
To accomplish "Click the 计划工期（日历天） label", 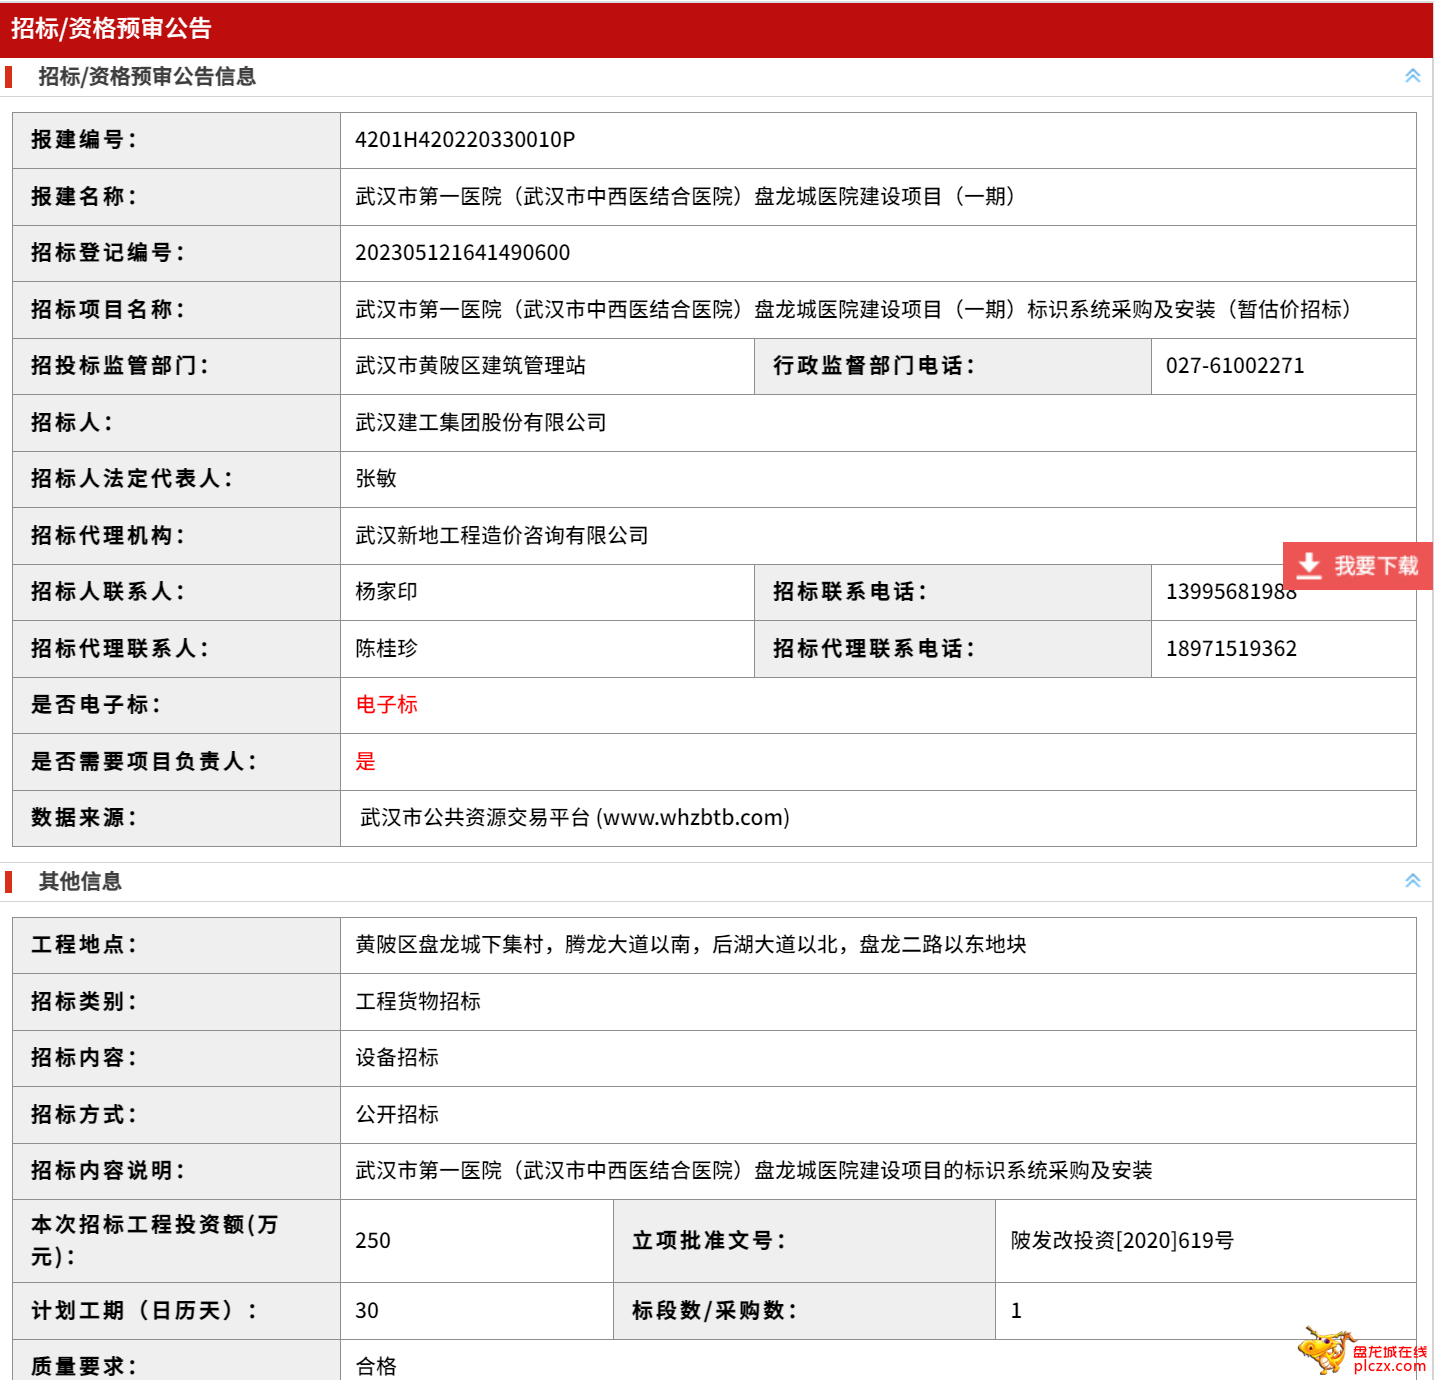I will coord(143,1311).
